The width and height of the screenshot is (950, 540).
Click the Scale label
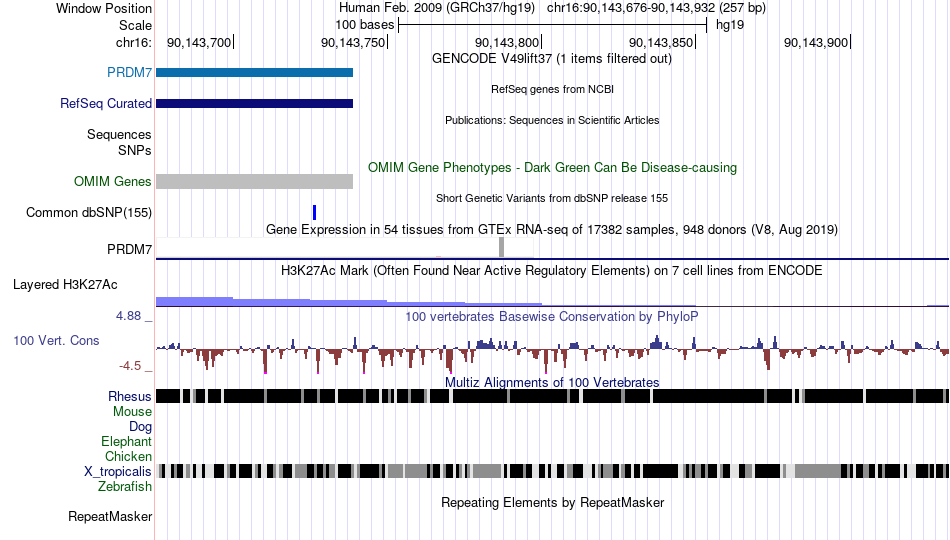[x=135, y=26]
